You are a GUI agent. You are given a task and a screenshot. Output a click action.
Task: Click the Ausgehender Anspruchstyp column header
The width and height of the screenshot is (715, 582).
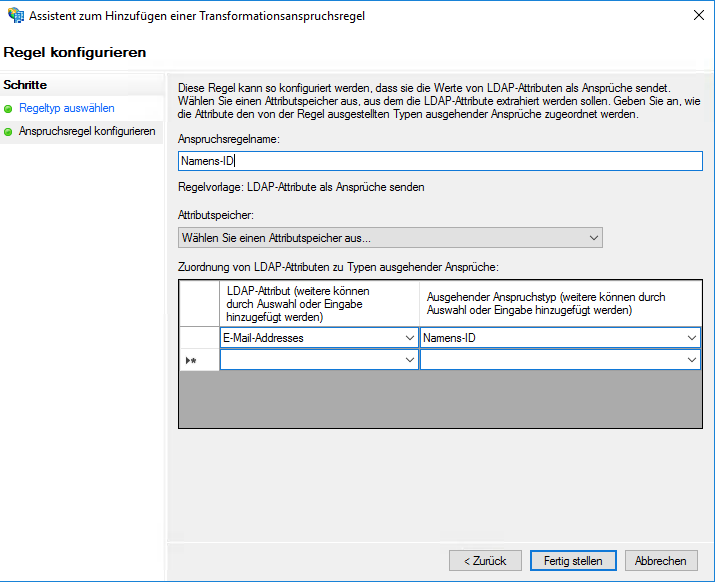[x=560, y=303]
